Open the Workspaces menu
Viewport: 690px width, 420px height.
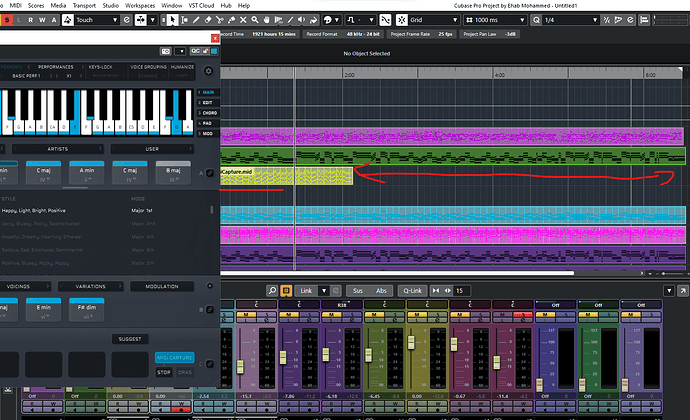140,5
